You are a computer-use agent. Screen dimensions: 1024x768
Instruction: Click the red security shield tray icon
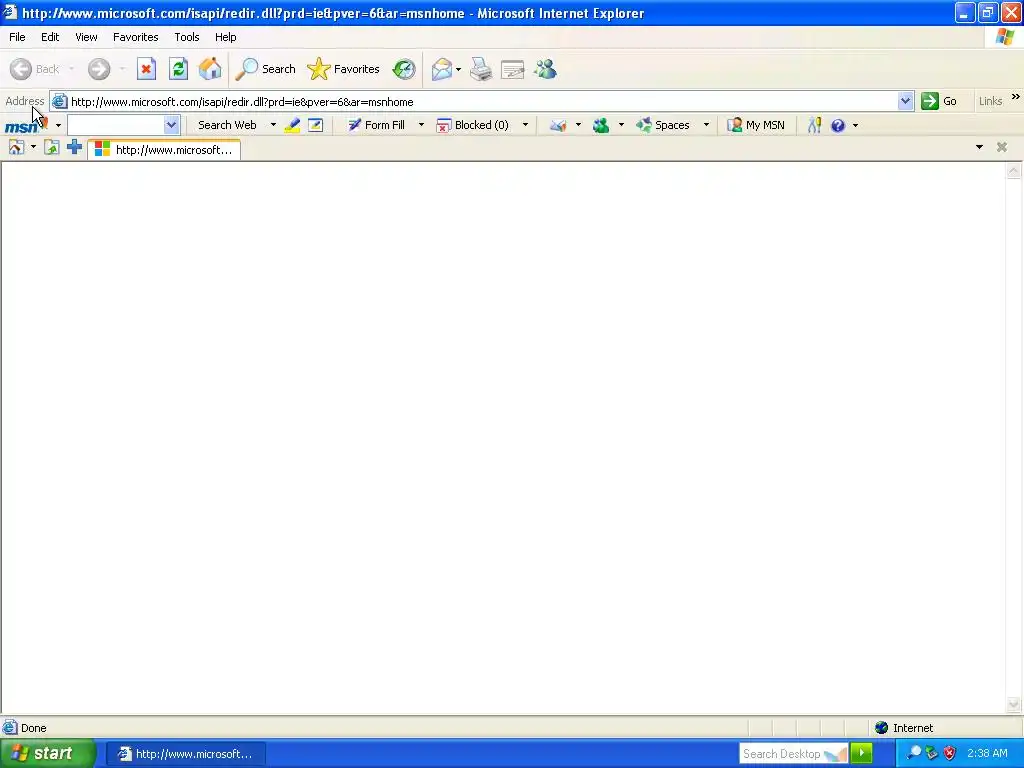point(950,753)
